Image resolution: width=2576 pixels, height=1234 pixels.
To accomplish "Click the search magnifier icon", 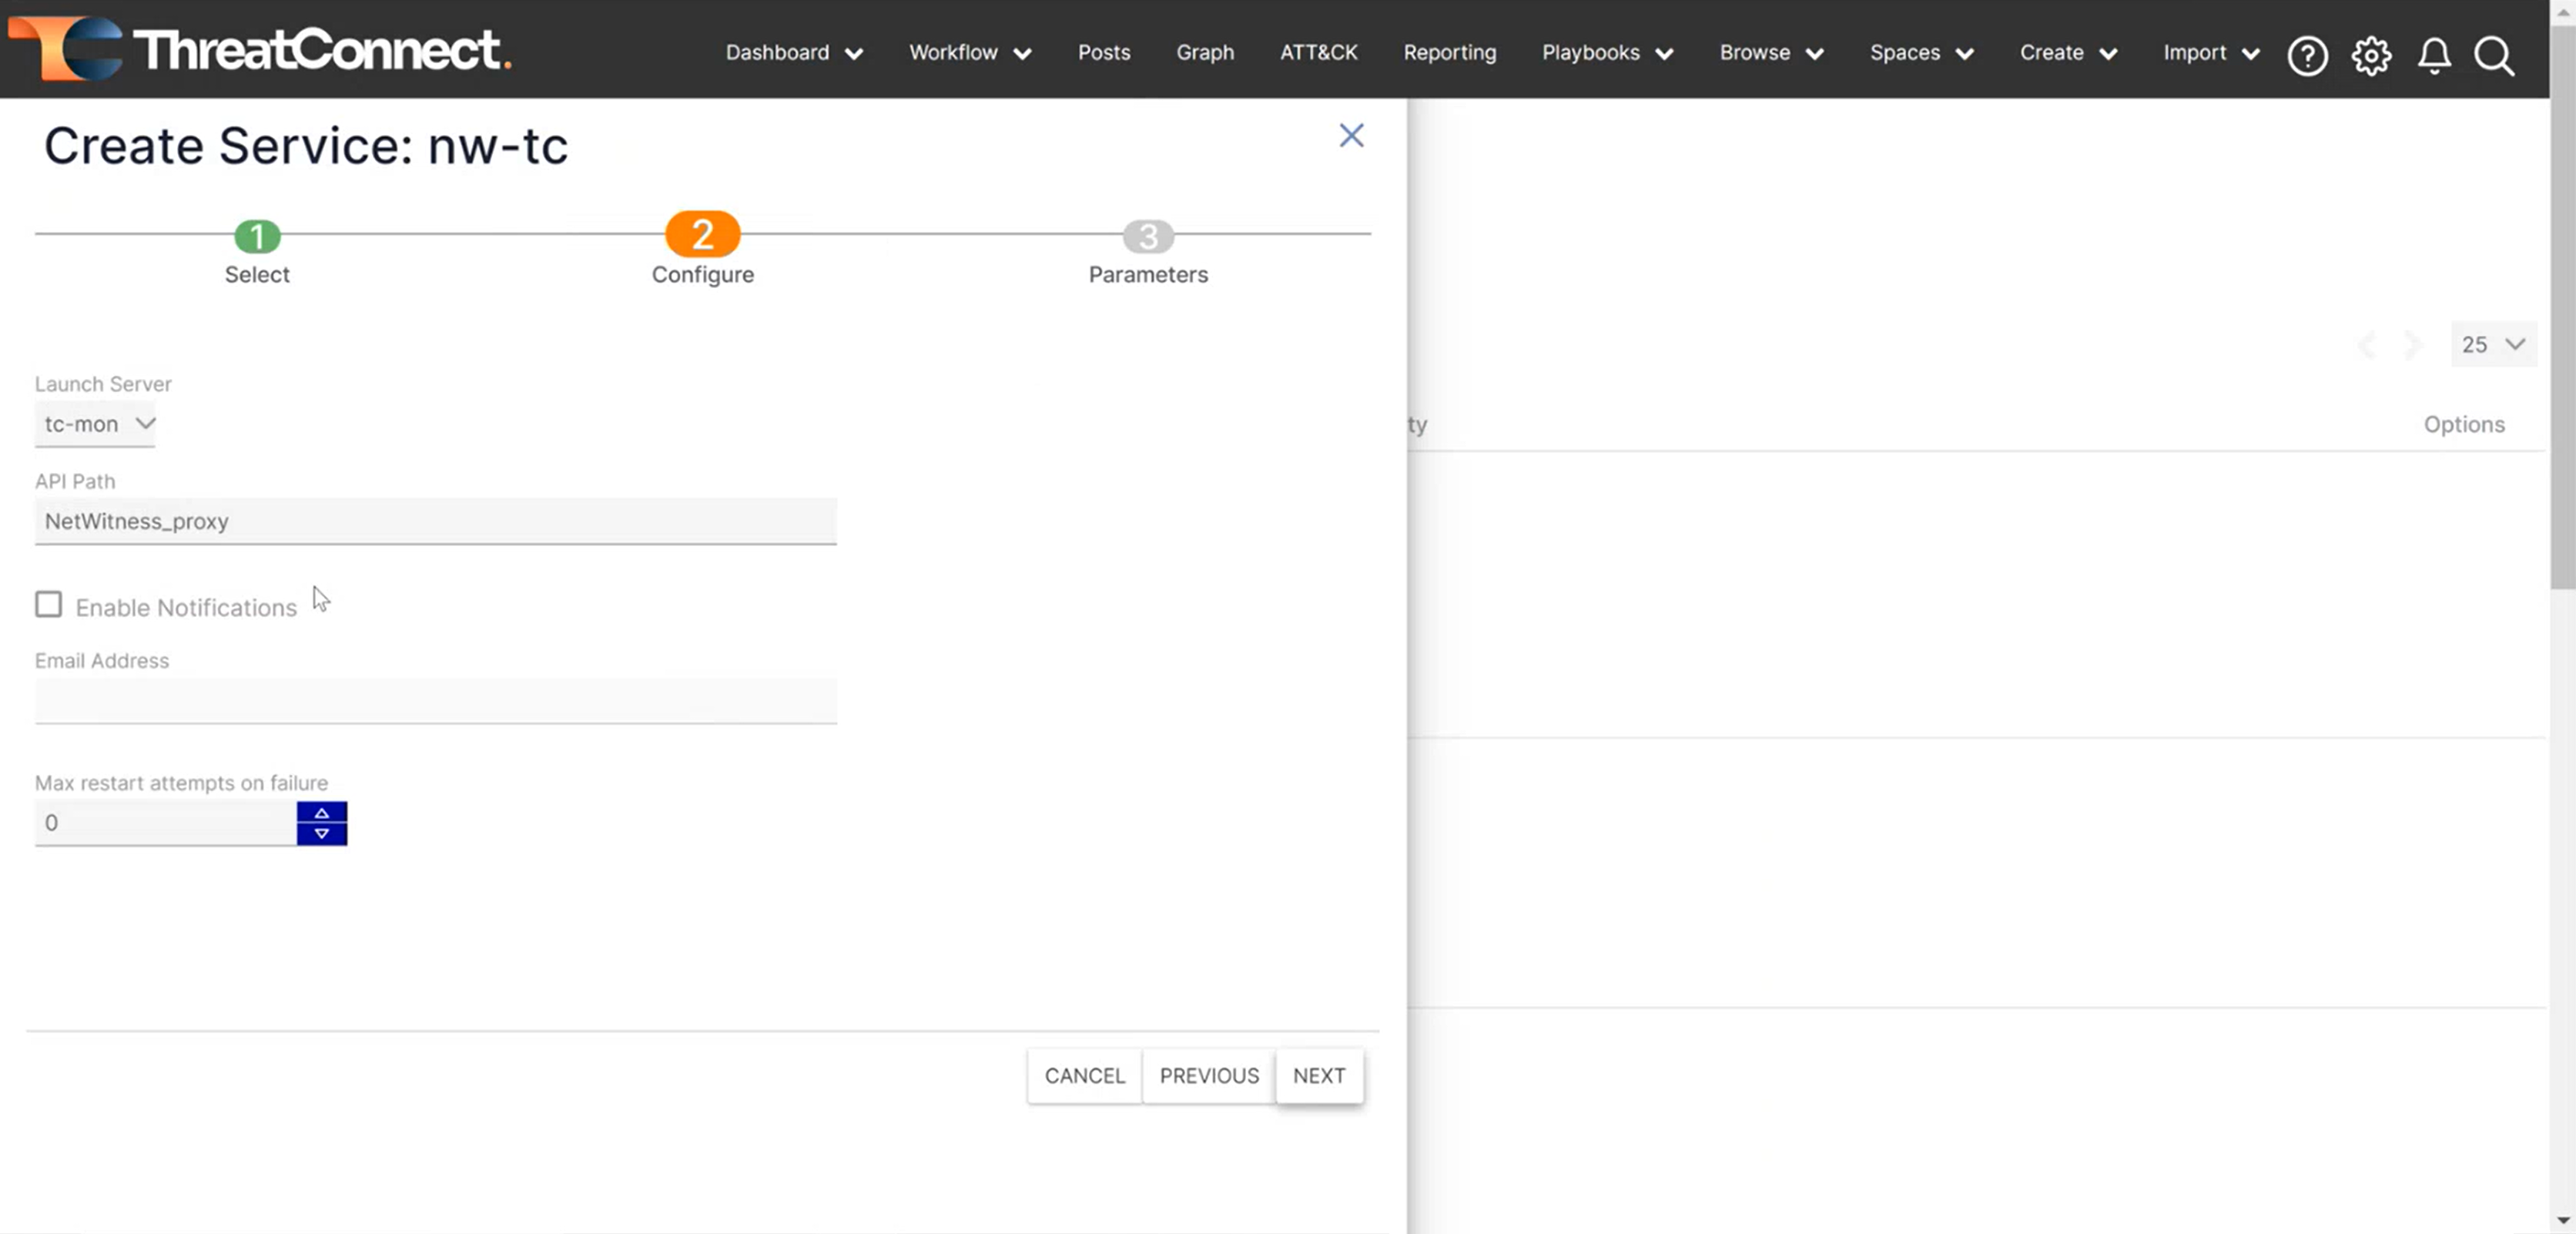I will pos(2494,57).
